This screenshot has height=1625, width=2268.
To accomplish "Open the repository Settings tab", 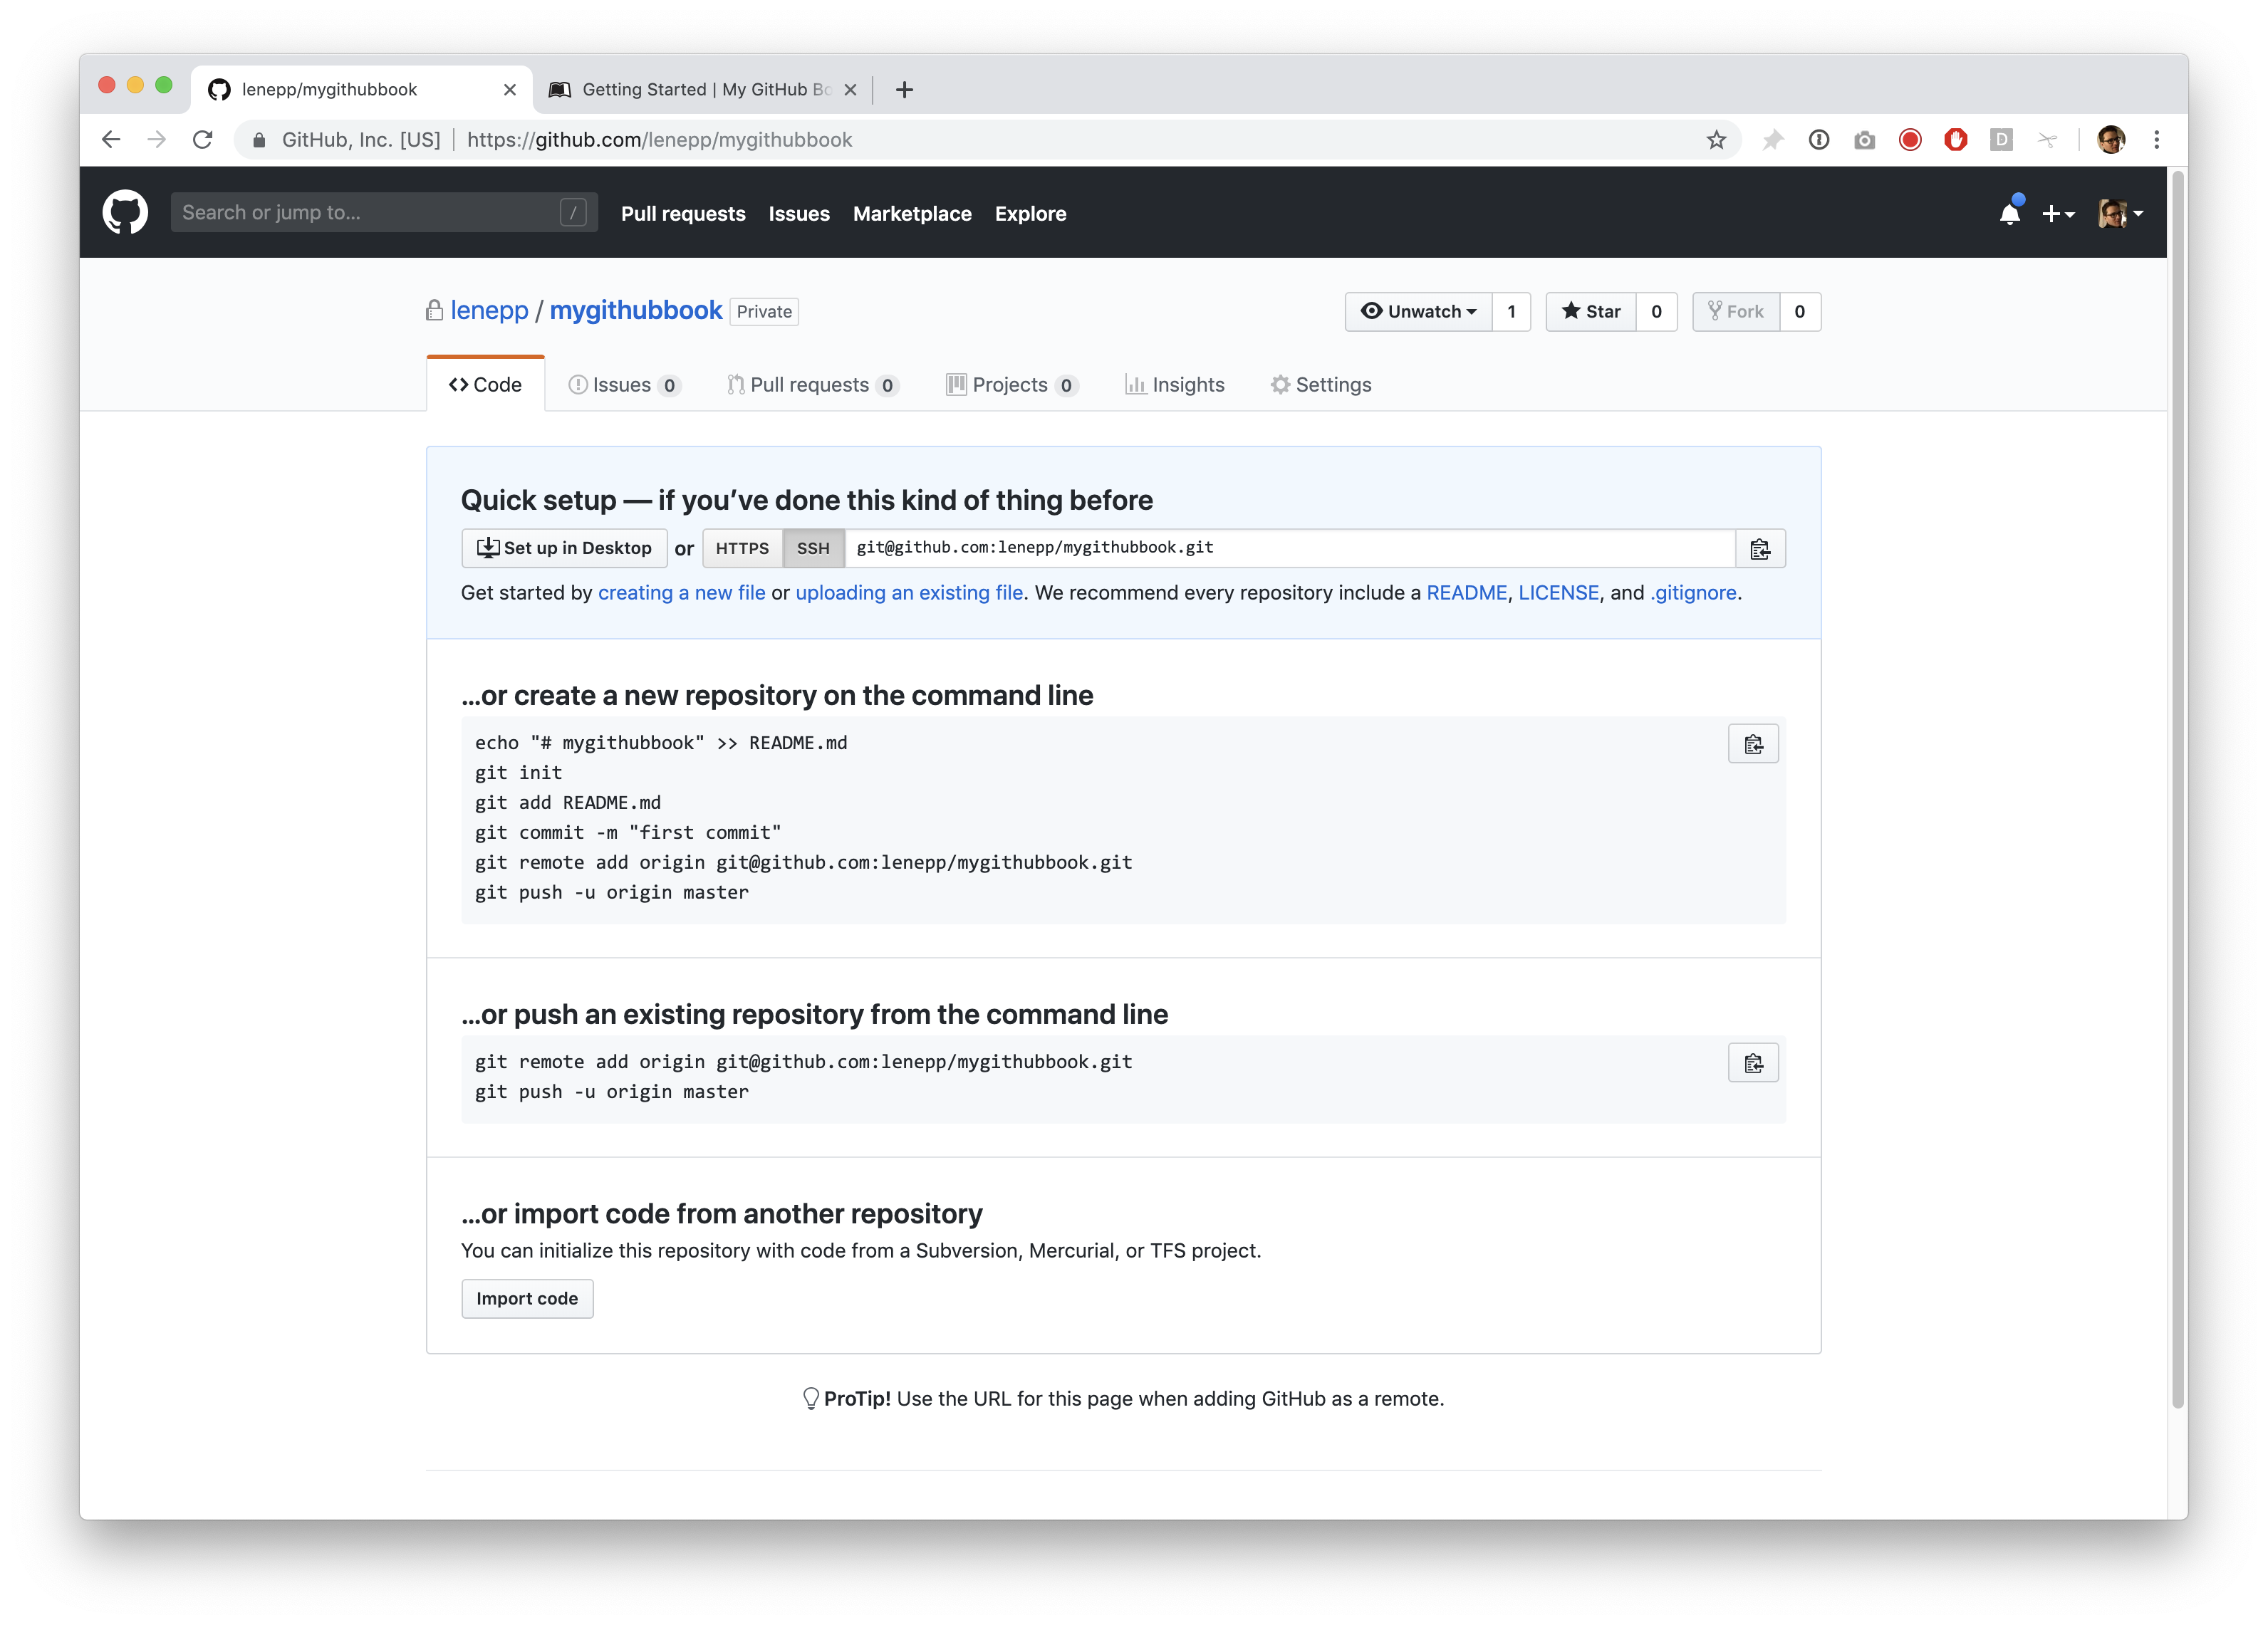I will [x=1321, y=385].
